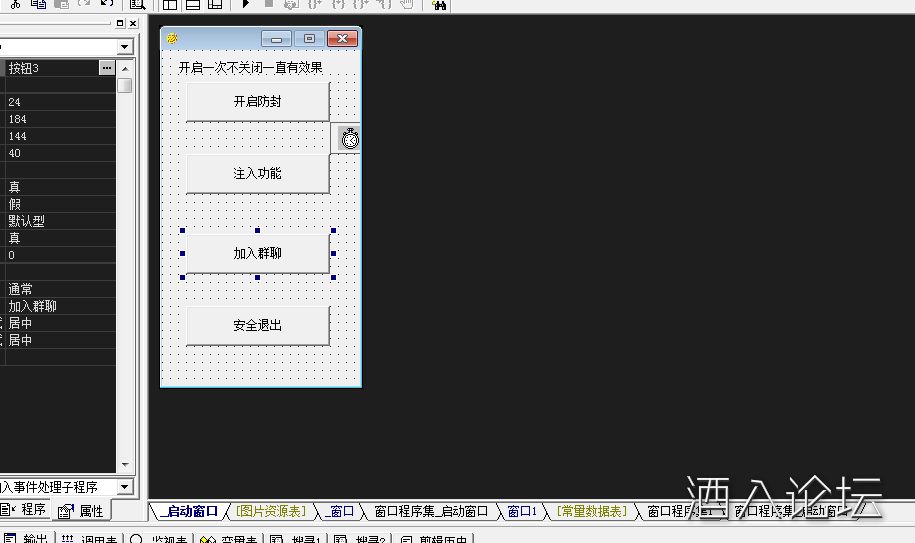Screen dimensions: 915x543
Task: Float the properties panel with the square icon
Action: (120, 24)
